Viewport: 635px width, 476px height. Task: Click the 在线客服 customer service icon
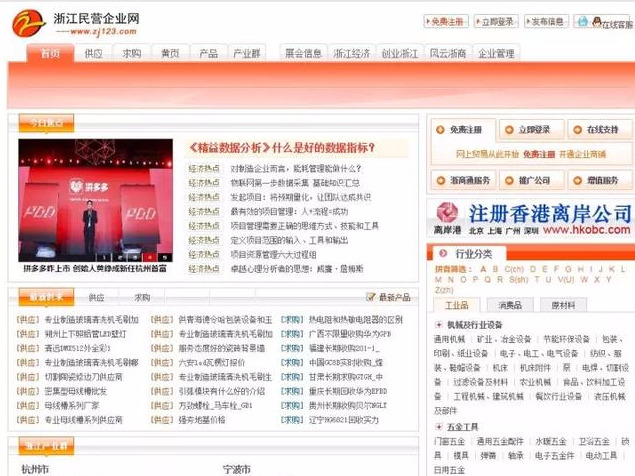(612, 22)
